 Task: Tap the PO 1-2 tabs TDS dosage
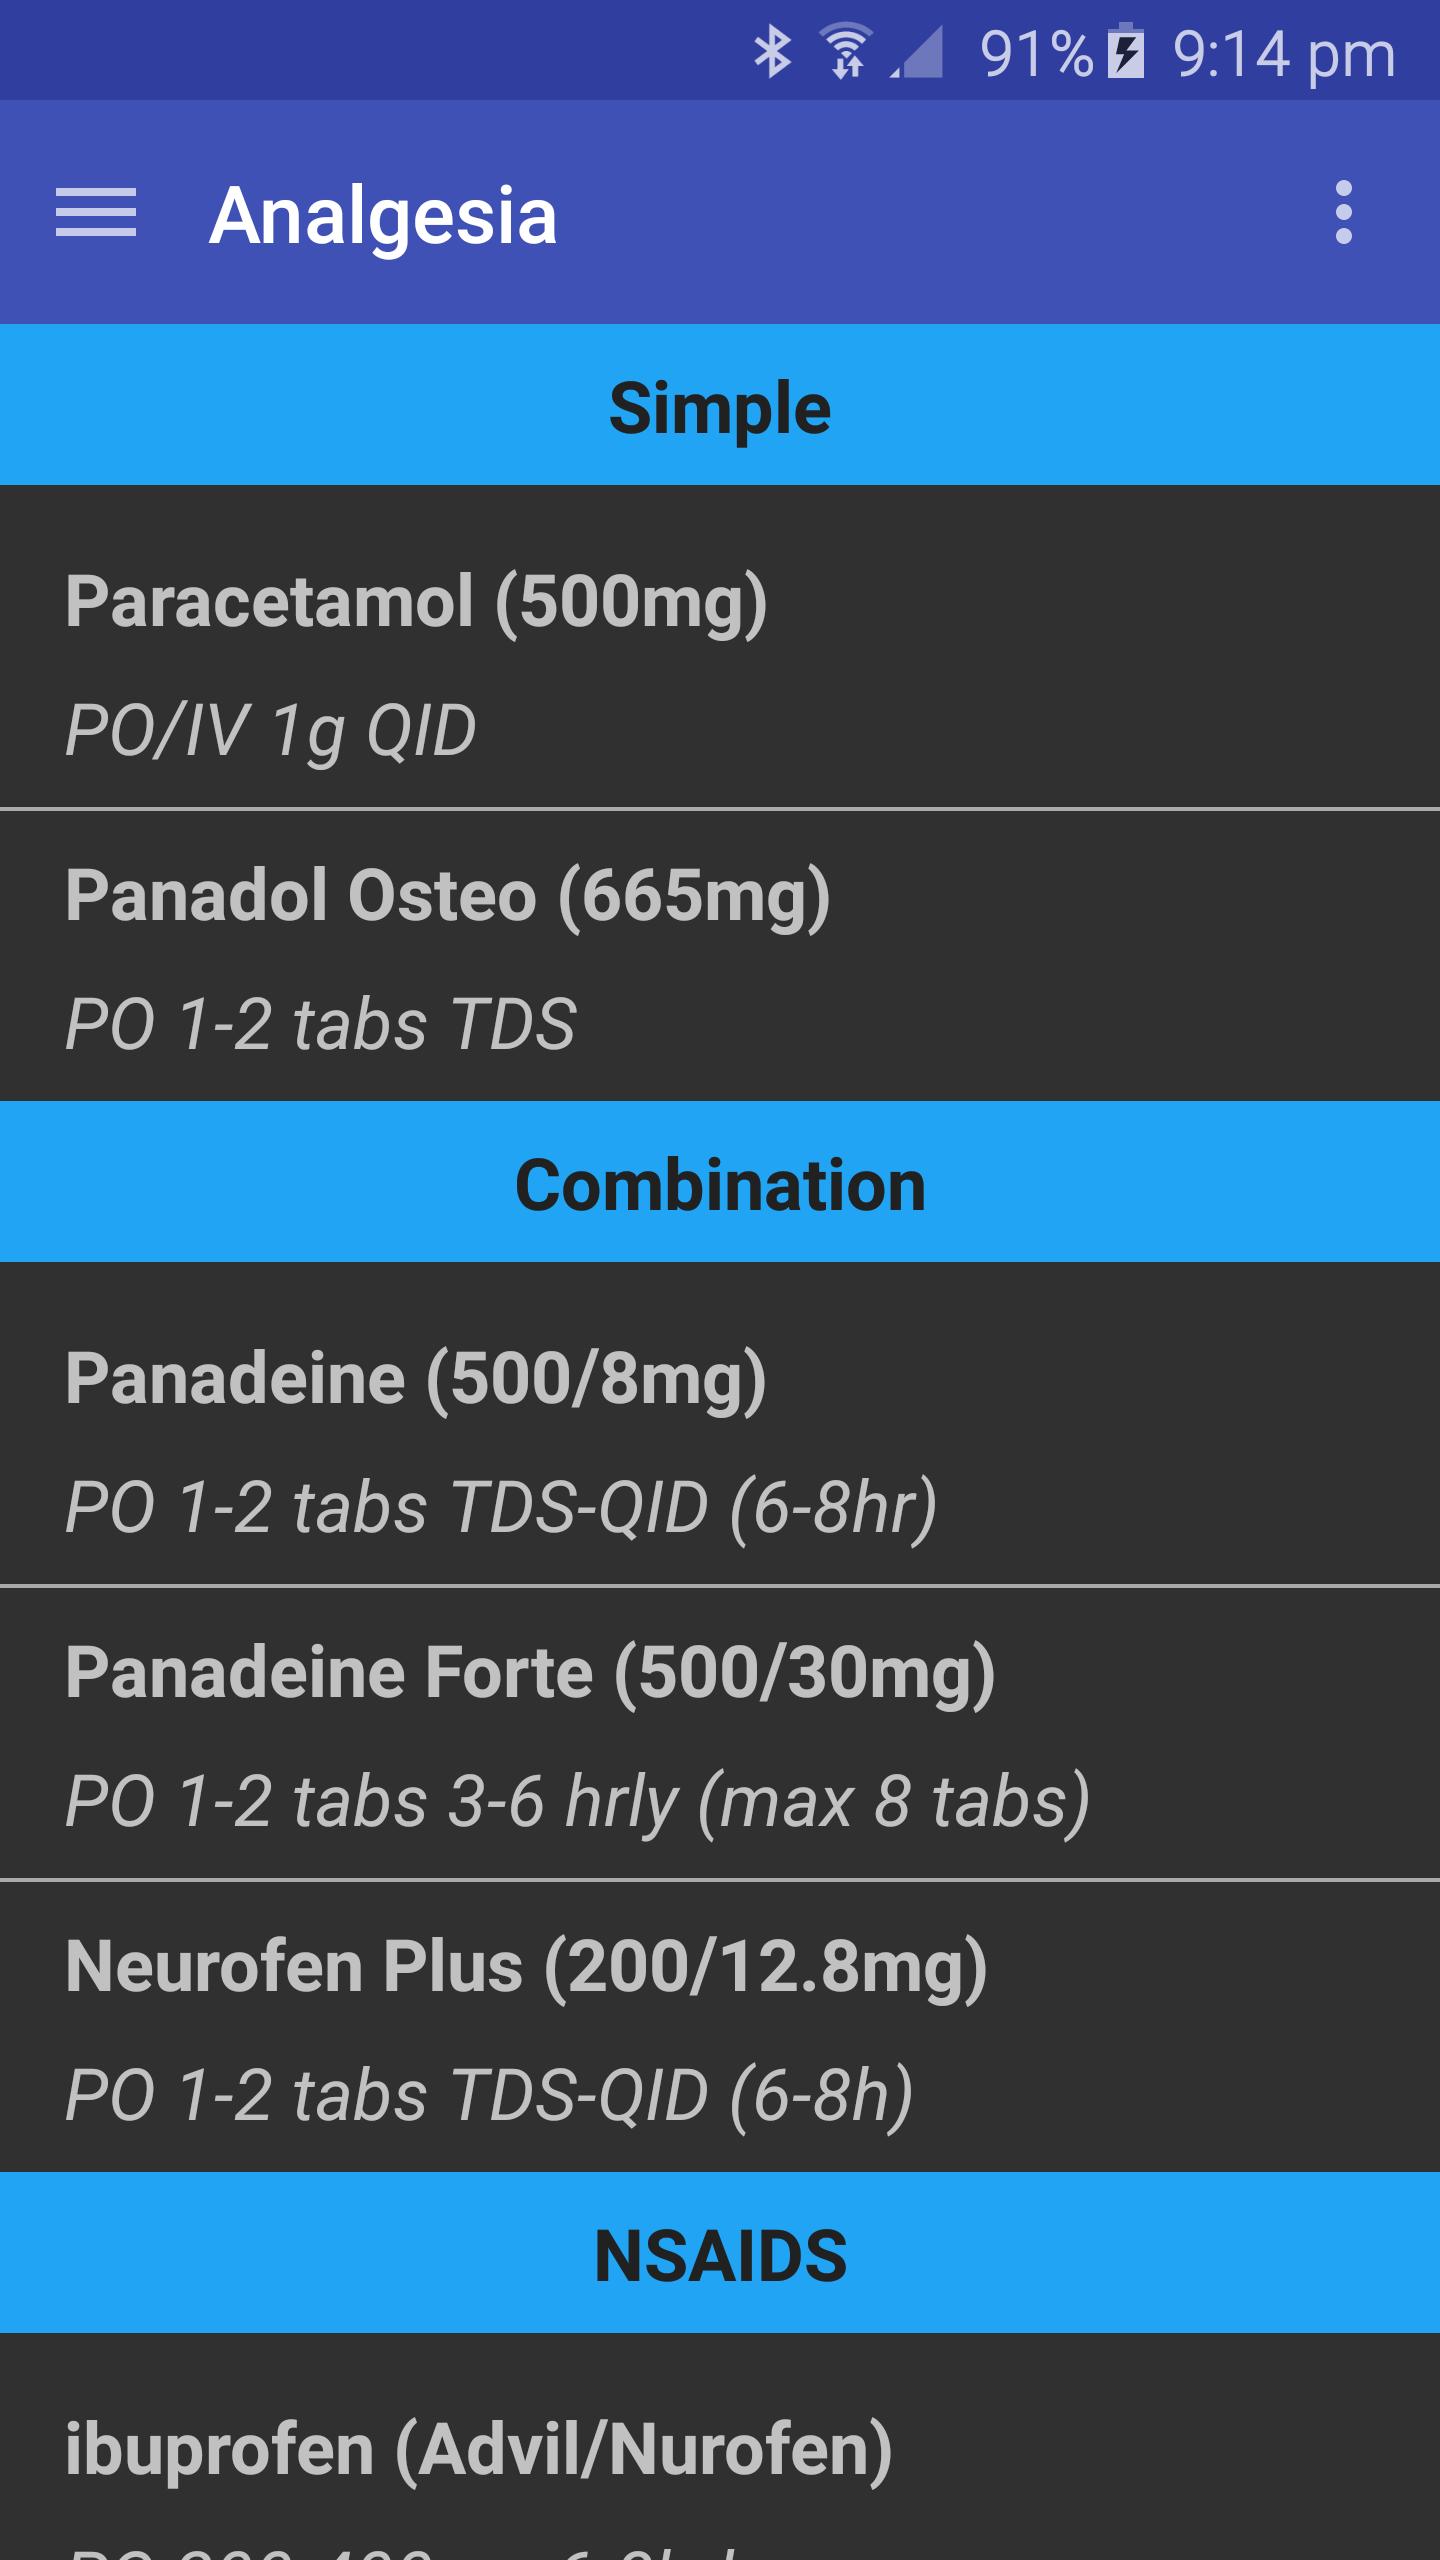coord(320,1024)
